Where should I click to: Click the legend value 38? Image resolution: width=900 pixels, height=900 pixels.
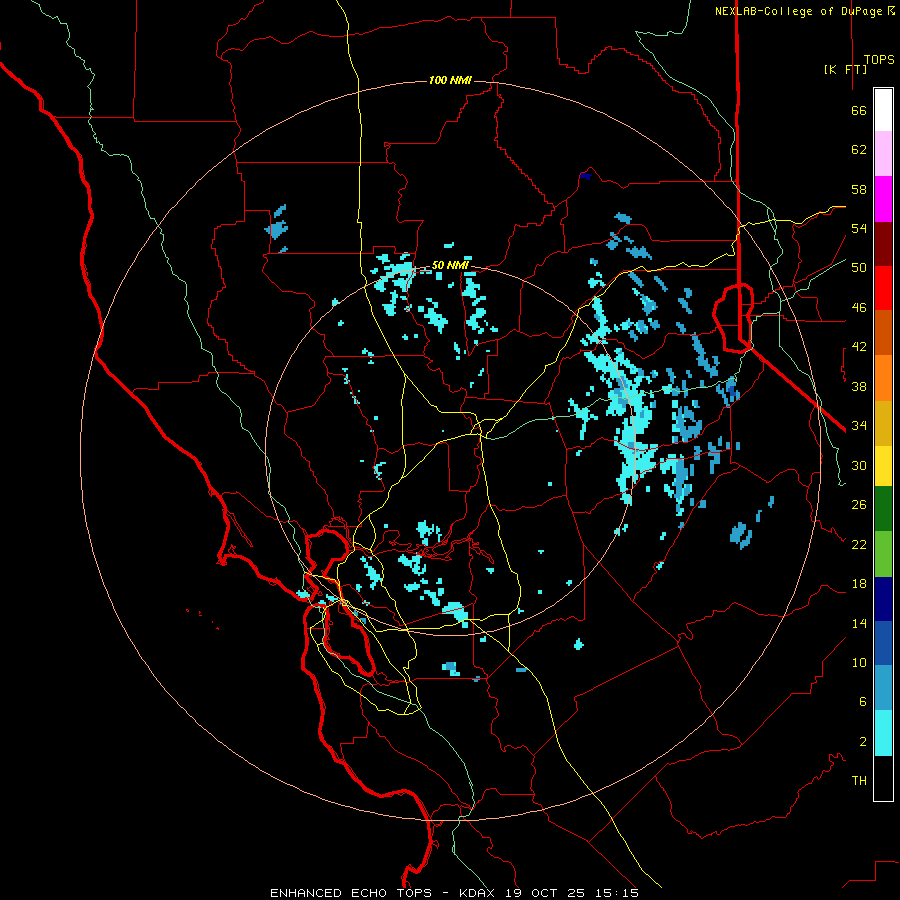tap(859, 386)
